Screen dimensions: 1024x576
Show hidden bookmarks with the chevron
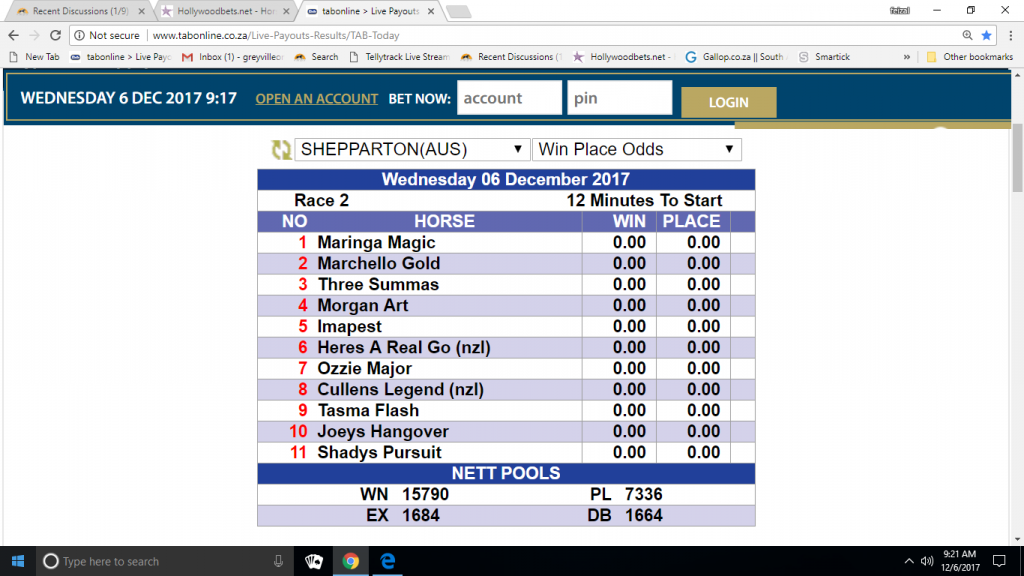point(907,57)
